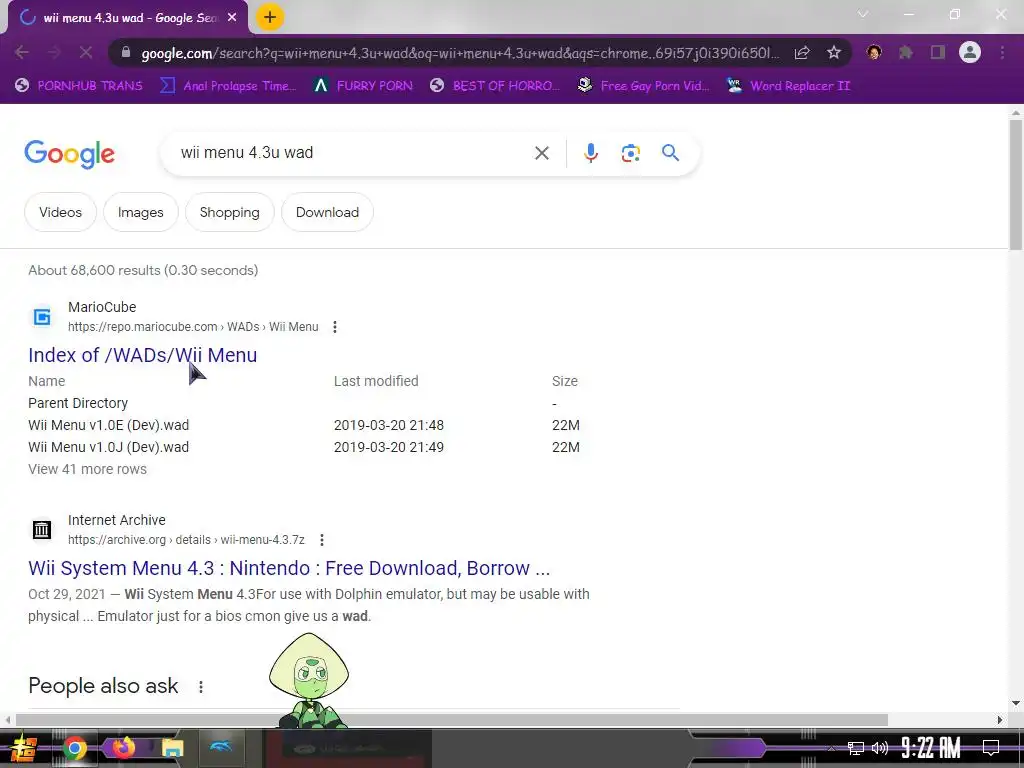Launch Firefox from the taskbar
The image size is (1024, 768).
124,748
